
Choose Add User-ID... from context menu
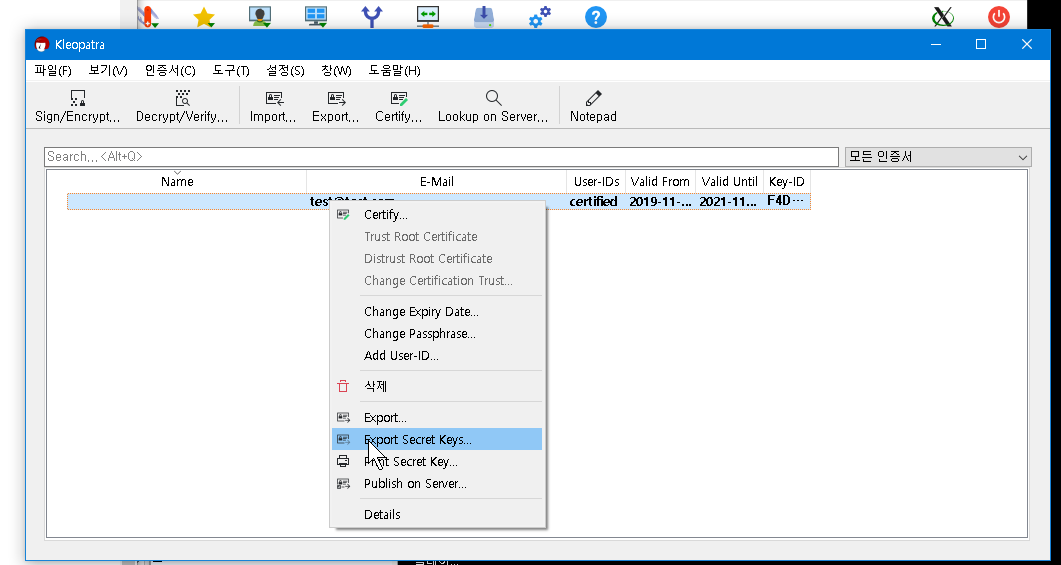pyautogui.click(x=436, y=355)
